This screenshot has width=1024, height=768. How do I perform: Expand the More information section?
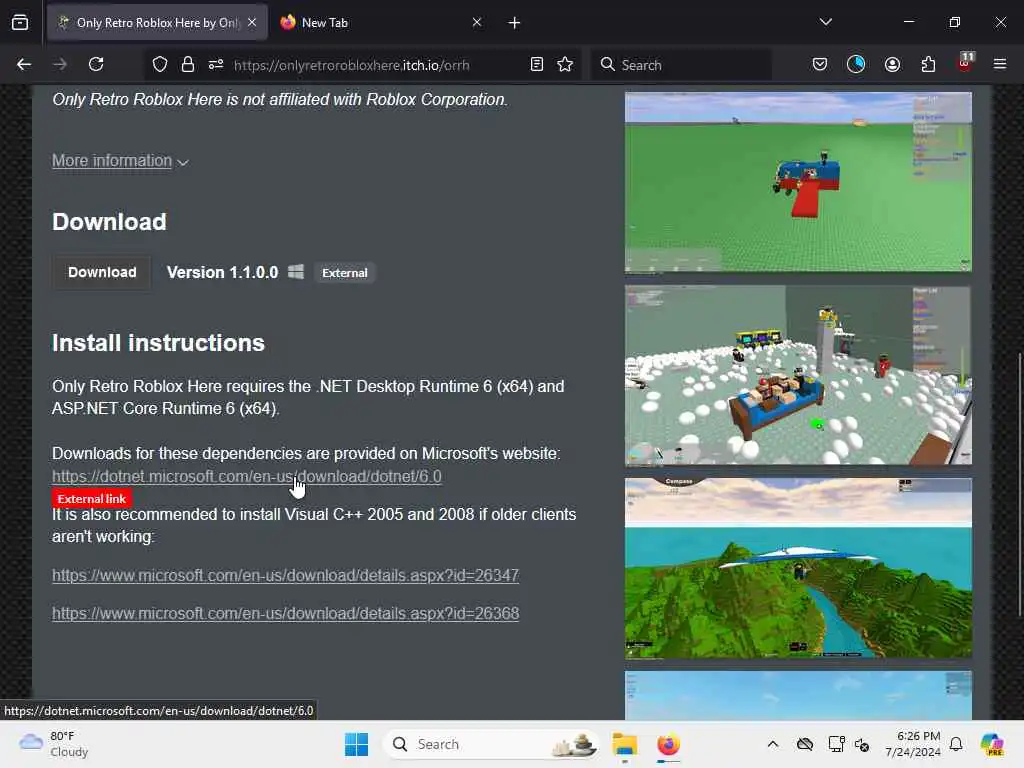click(120, 161)
